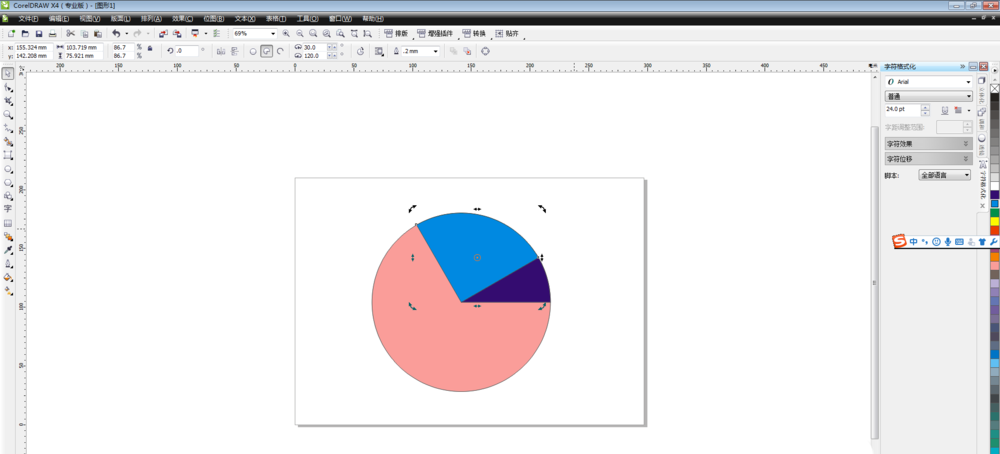Open the 编辑(E) menu
1000x454 pixels.
[x=59, y=18]
